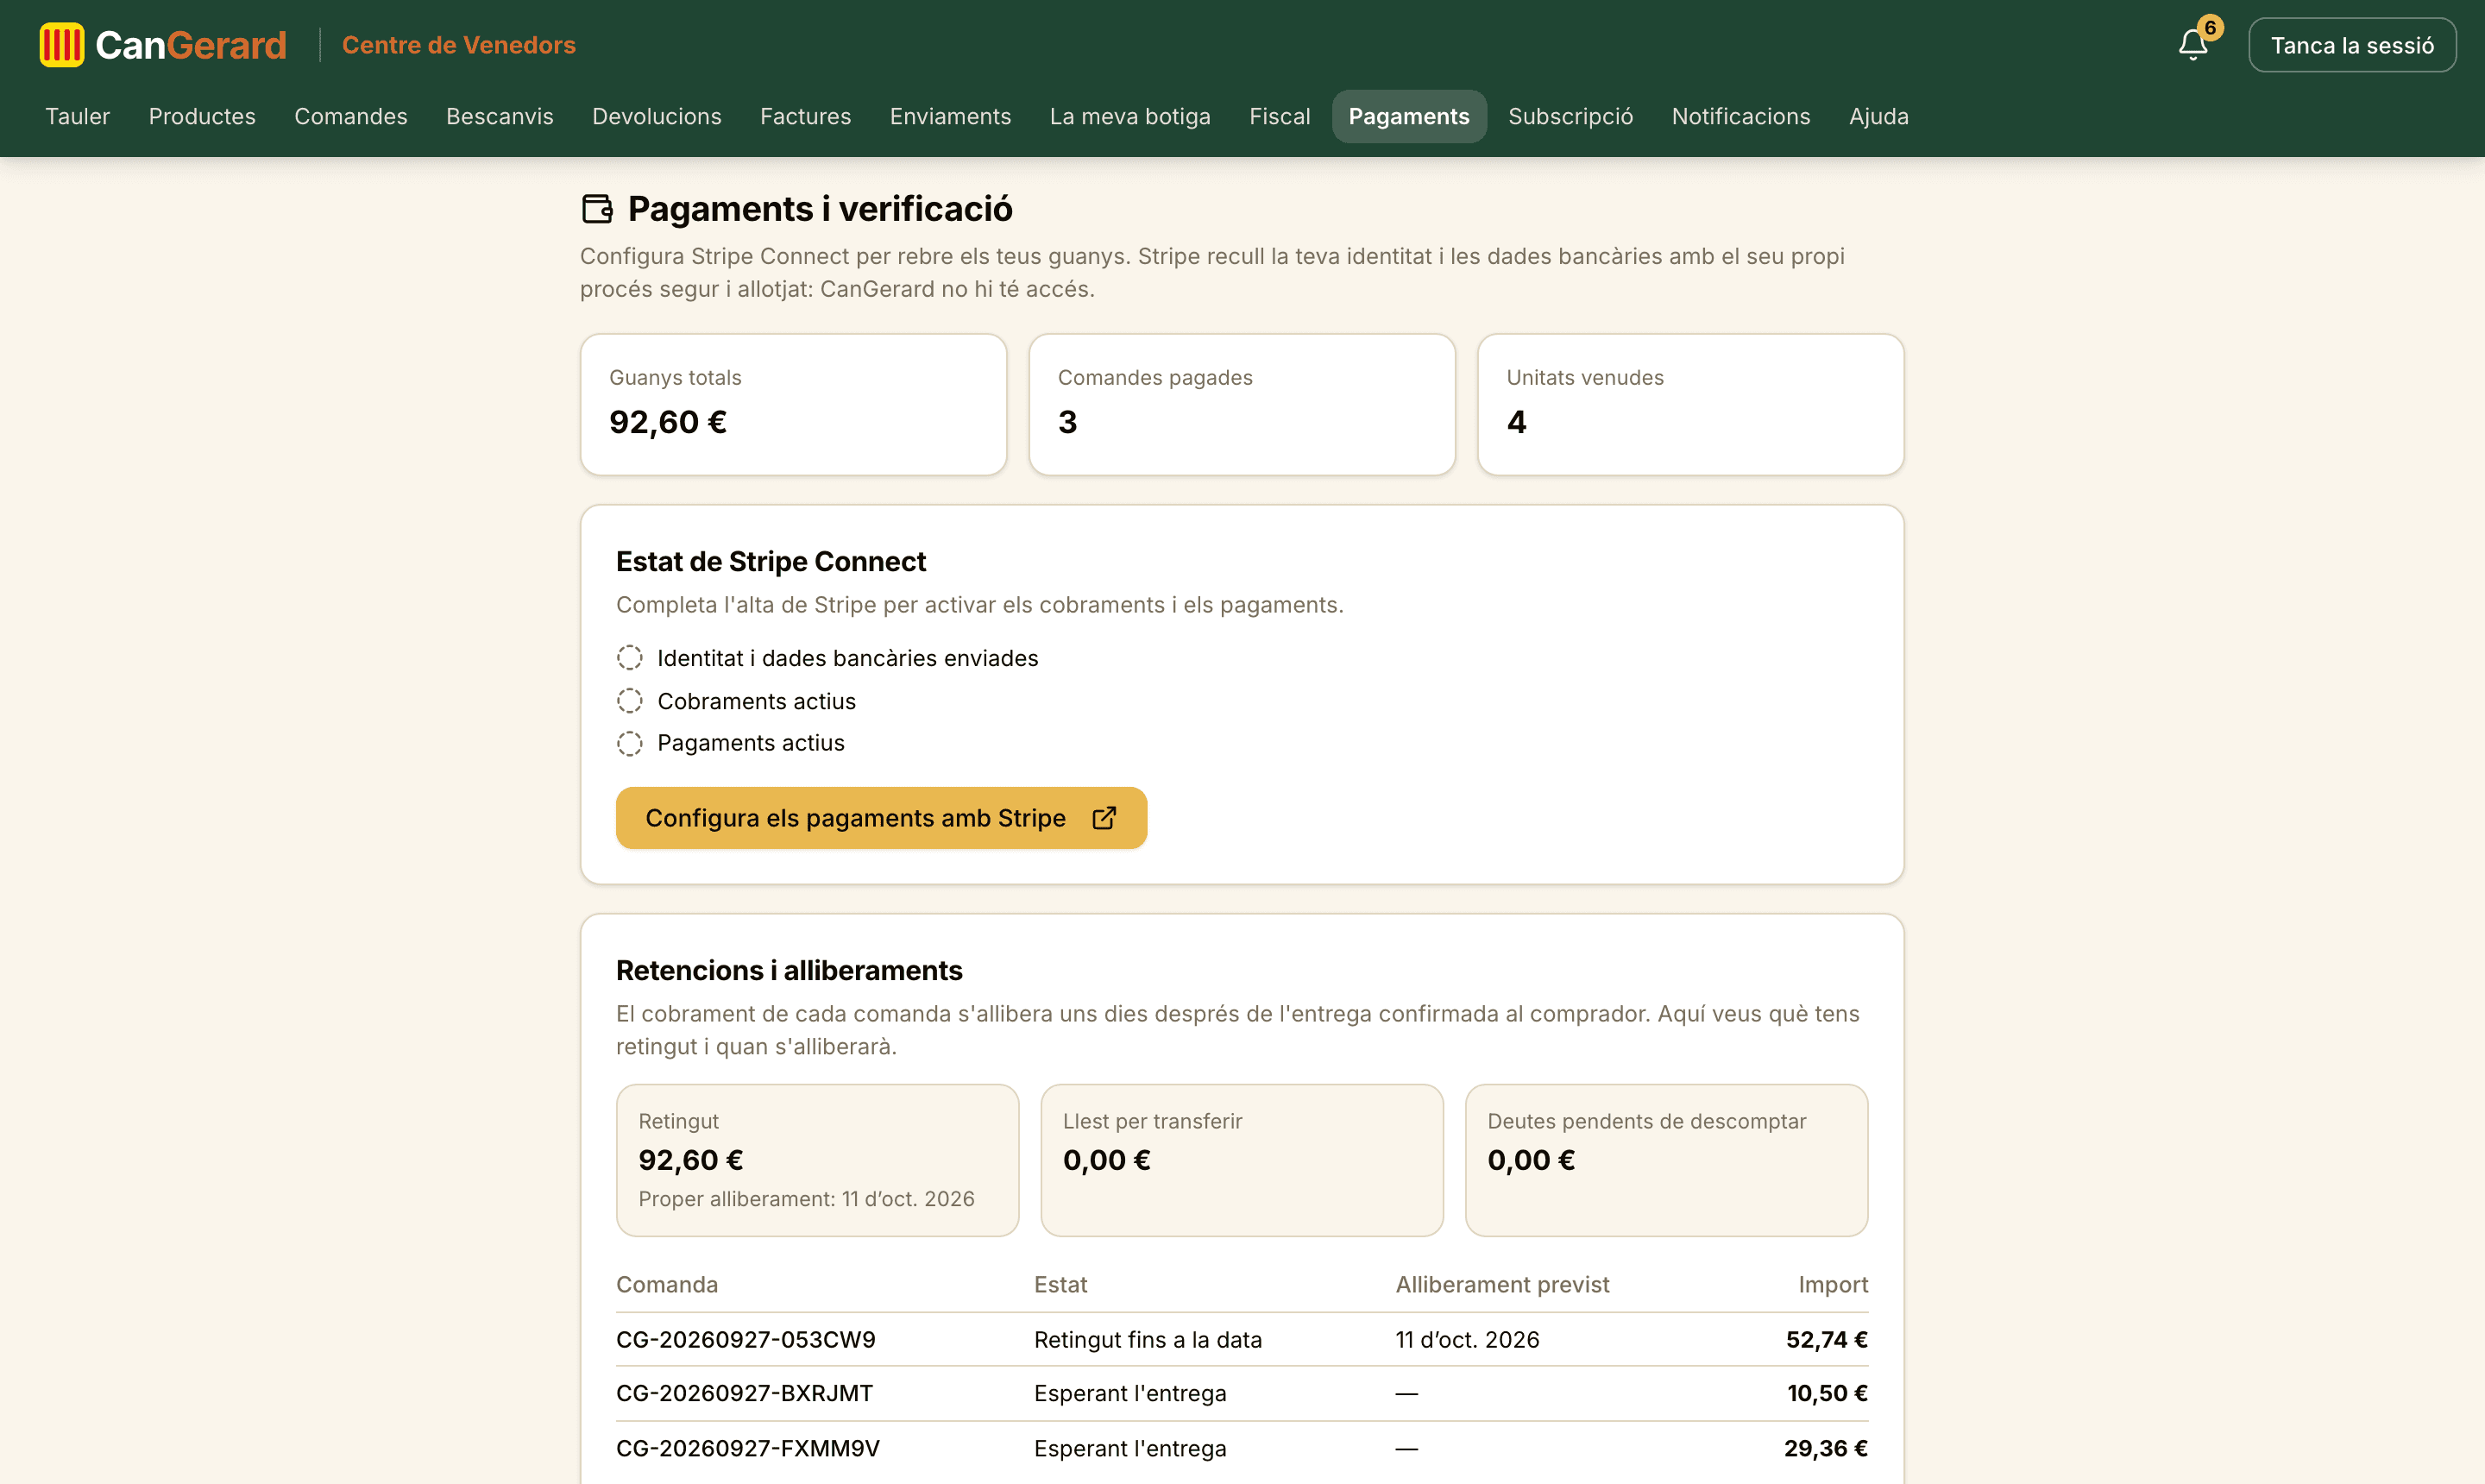Click the external link icon on Stripe button

click(x=1104, y=818)
